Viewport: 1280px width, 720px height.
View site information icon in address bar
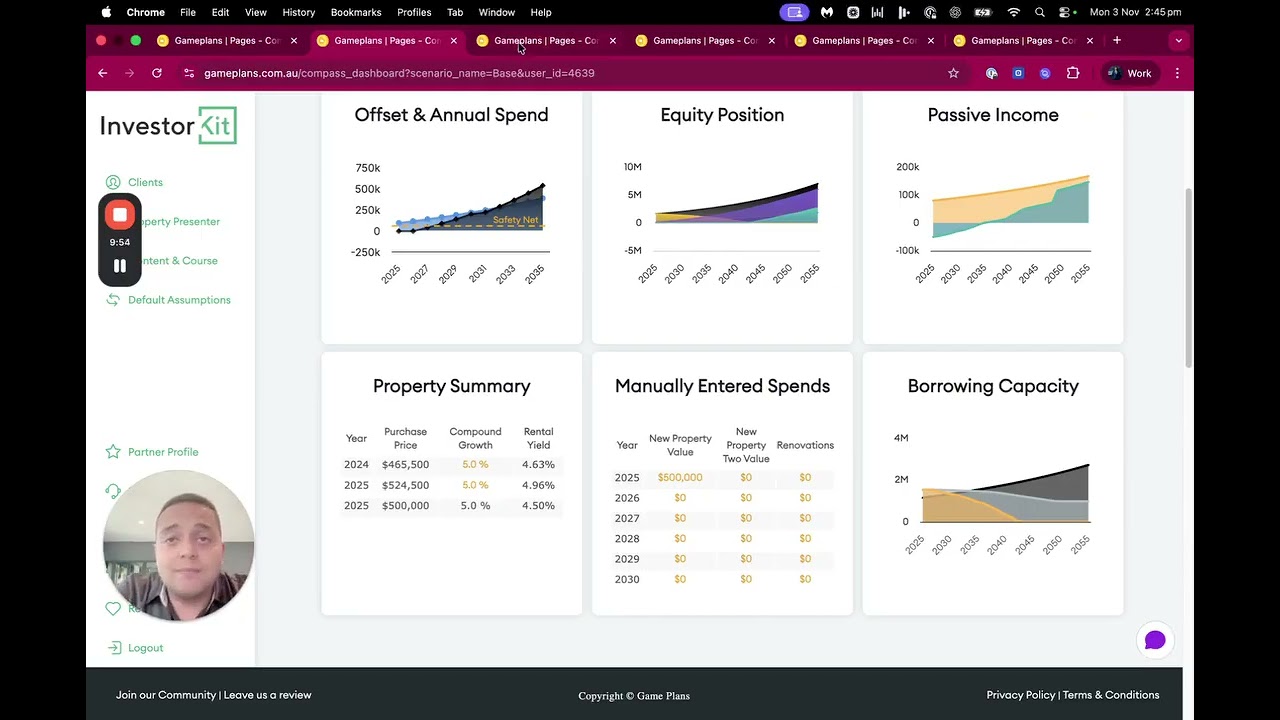[189, 73]
